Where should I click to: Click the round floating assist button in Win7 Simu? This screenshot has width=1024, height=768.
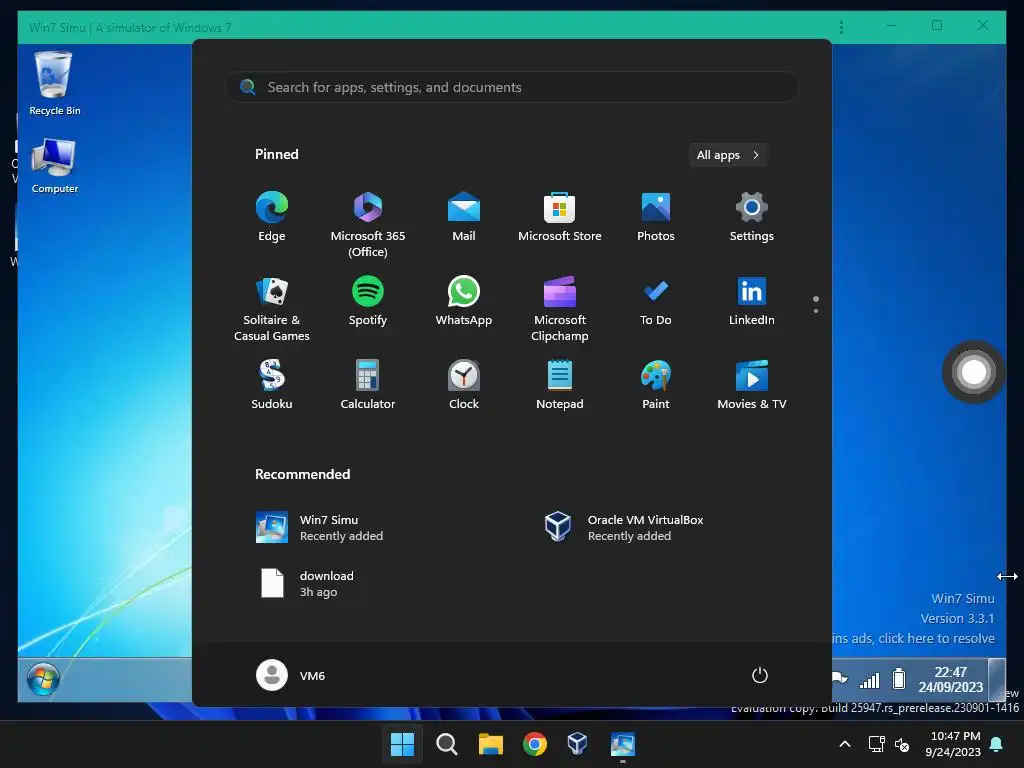click(x=973, y=372)
